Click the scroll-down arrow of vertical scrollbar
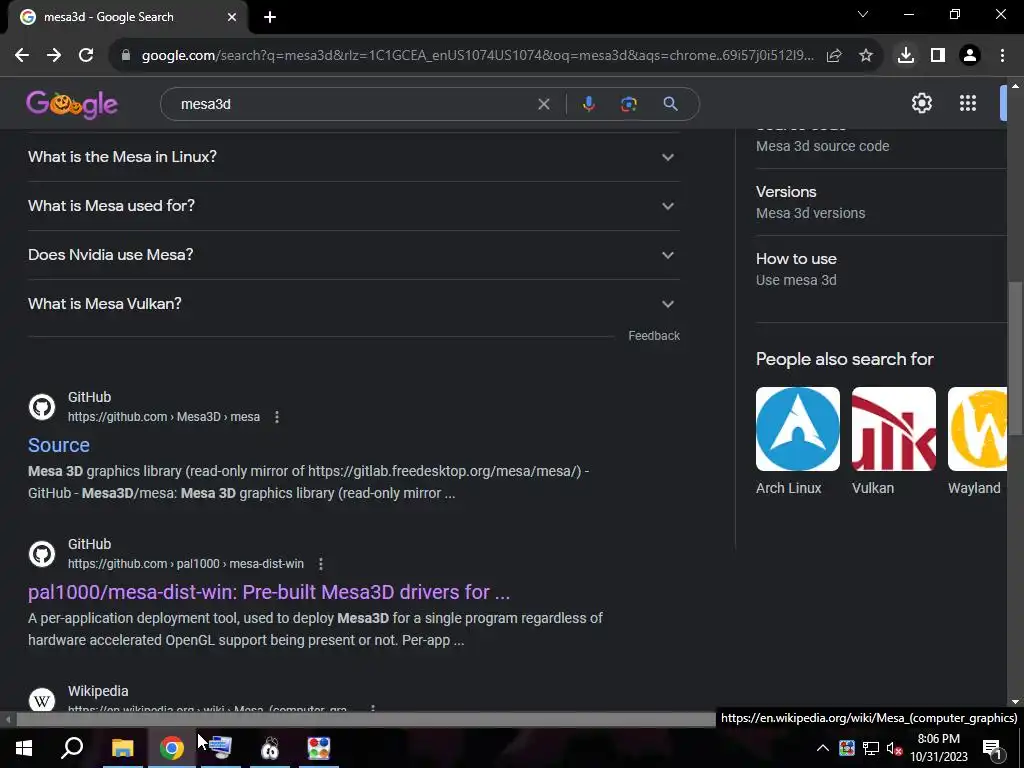The height and width of the screenshot is (768, 1024). click(1015, 703)
